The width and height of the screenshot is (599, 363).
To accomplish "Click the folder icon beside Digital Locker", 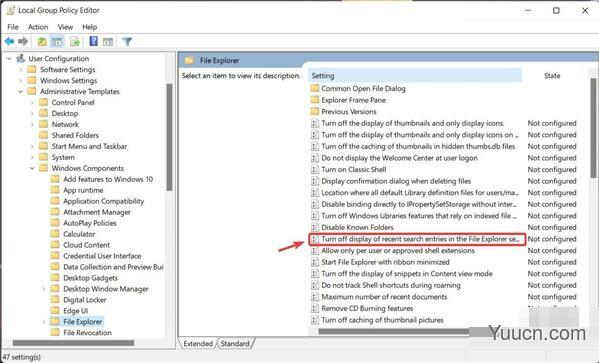I will point(55,300).
